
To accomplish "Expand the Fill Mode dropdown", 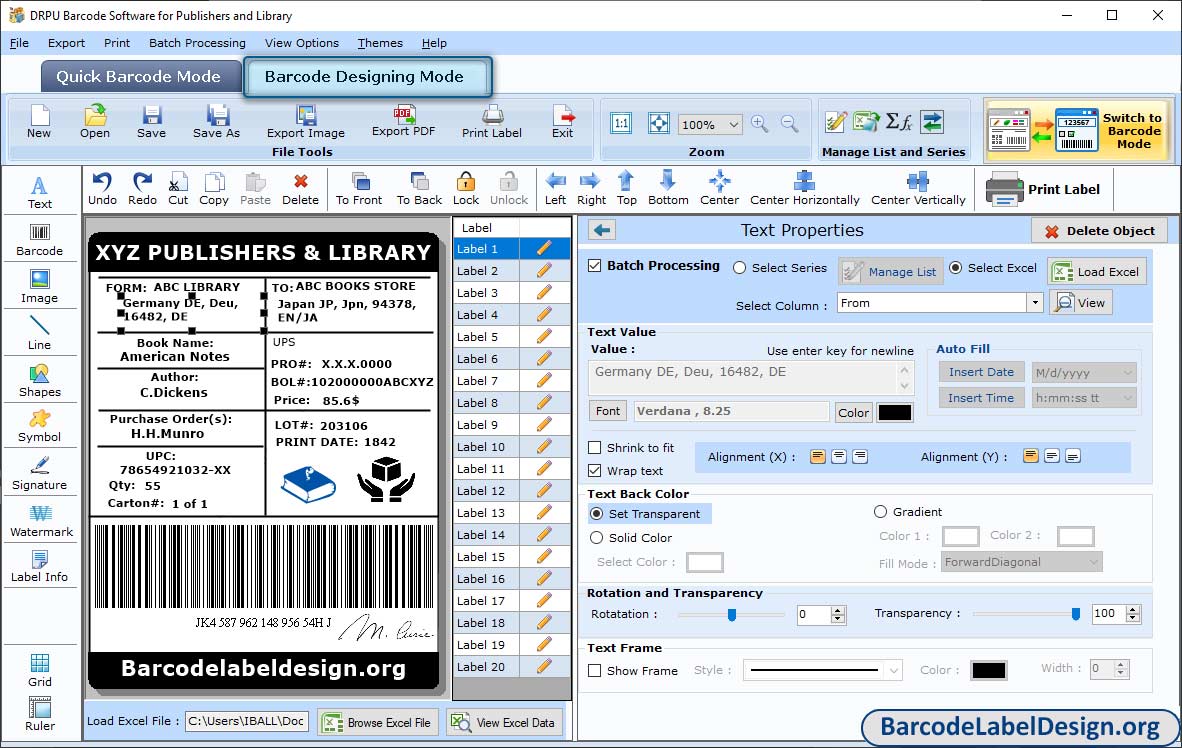I will tap(1094, 562).
